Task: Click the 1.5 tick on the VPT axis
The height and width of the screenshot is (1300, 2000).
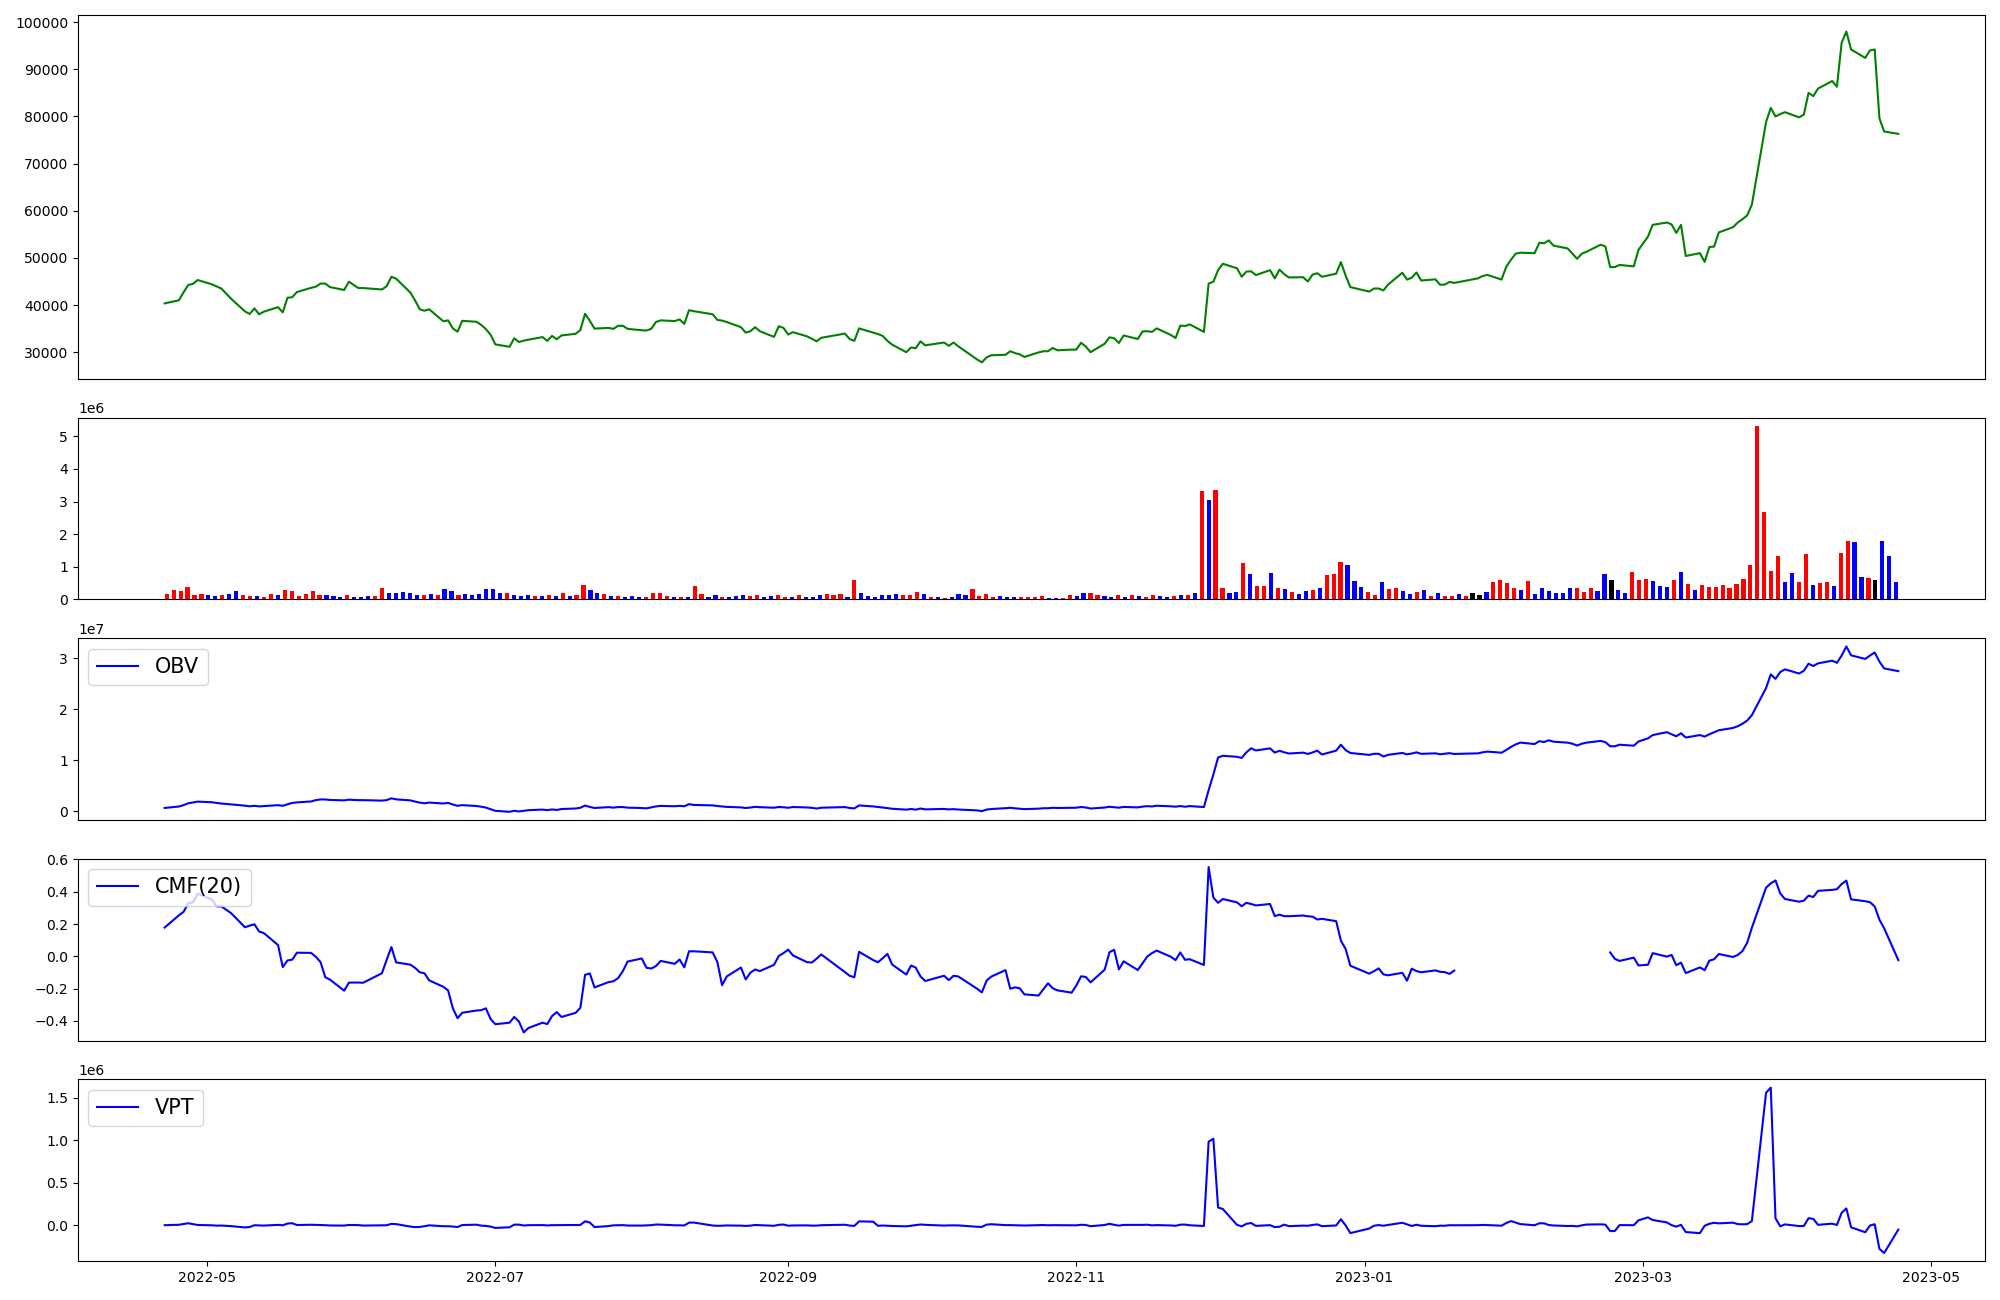Action: (57, 1098)
